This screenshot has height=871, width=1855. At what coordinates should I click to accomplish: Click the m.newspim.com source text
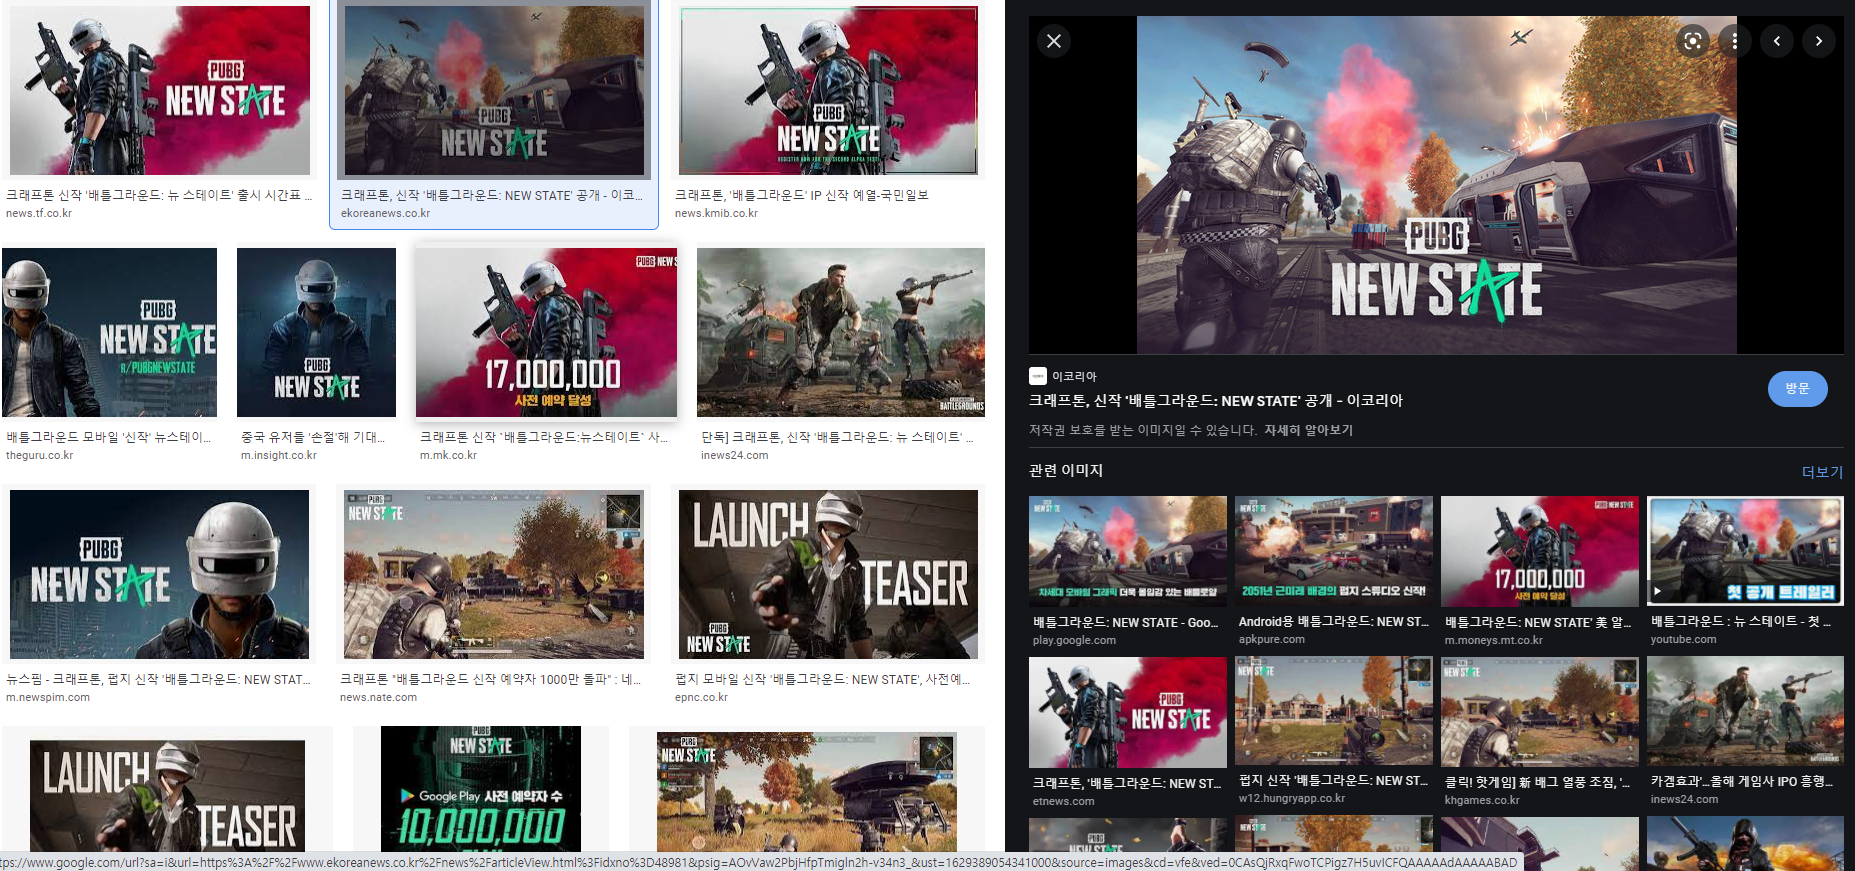[48, 697]
